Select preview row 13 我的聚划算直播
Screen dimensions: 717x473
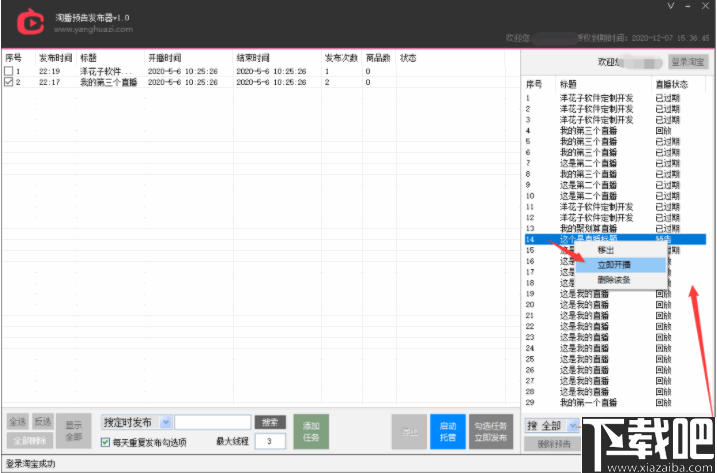coord(615,228)
